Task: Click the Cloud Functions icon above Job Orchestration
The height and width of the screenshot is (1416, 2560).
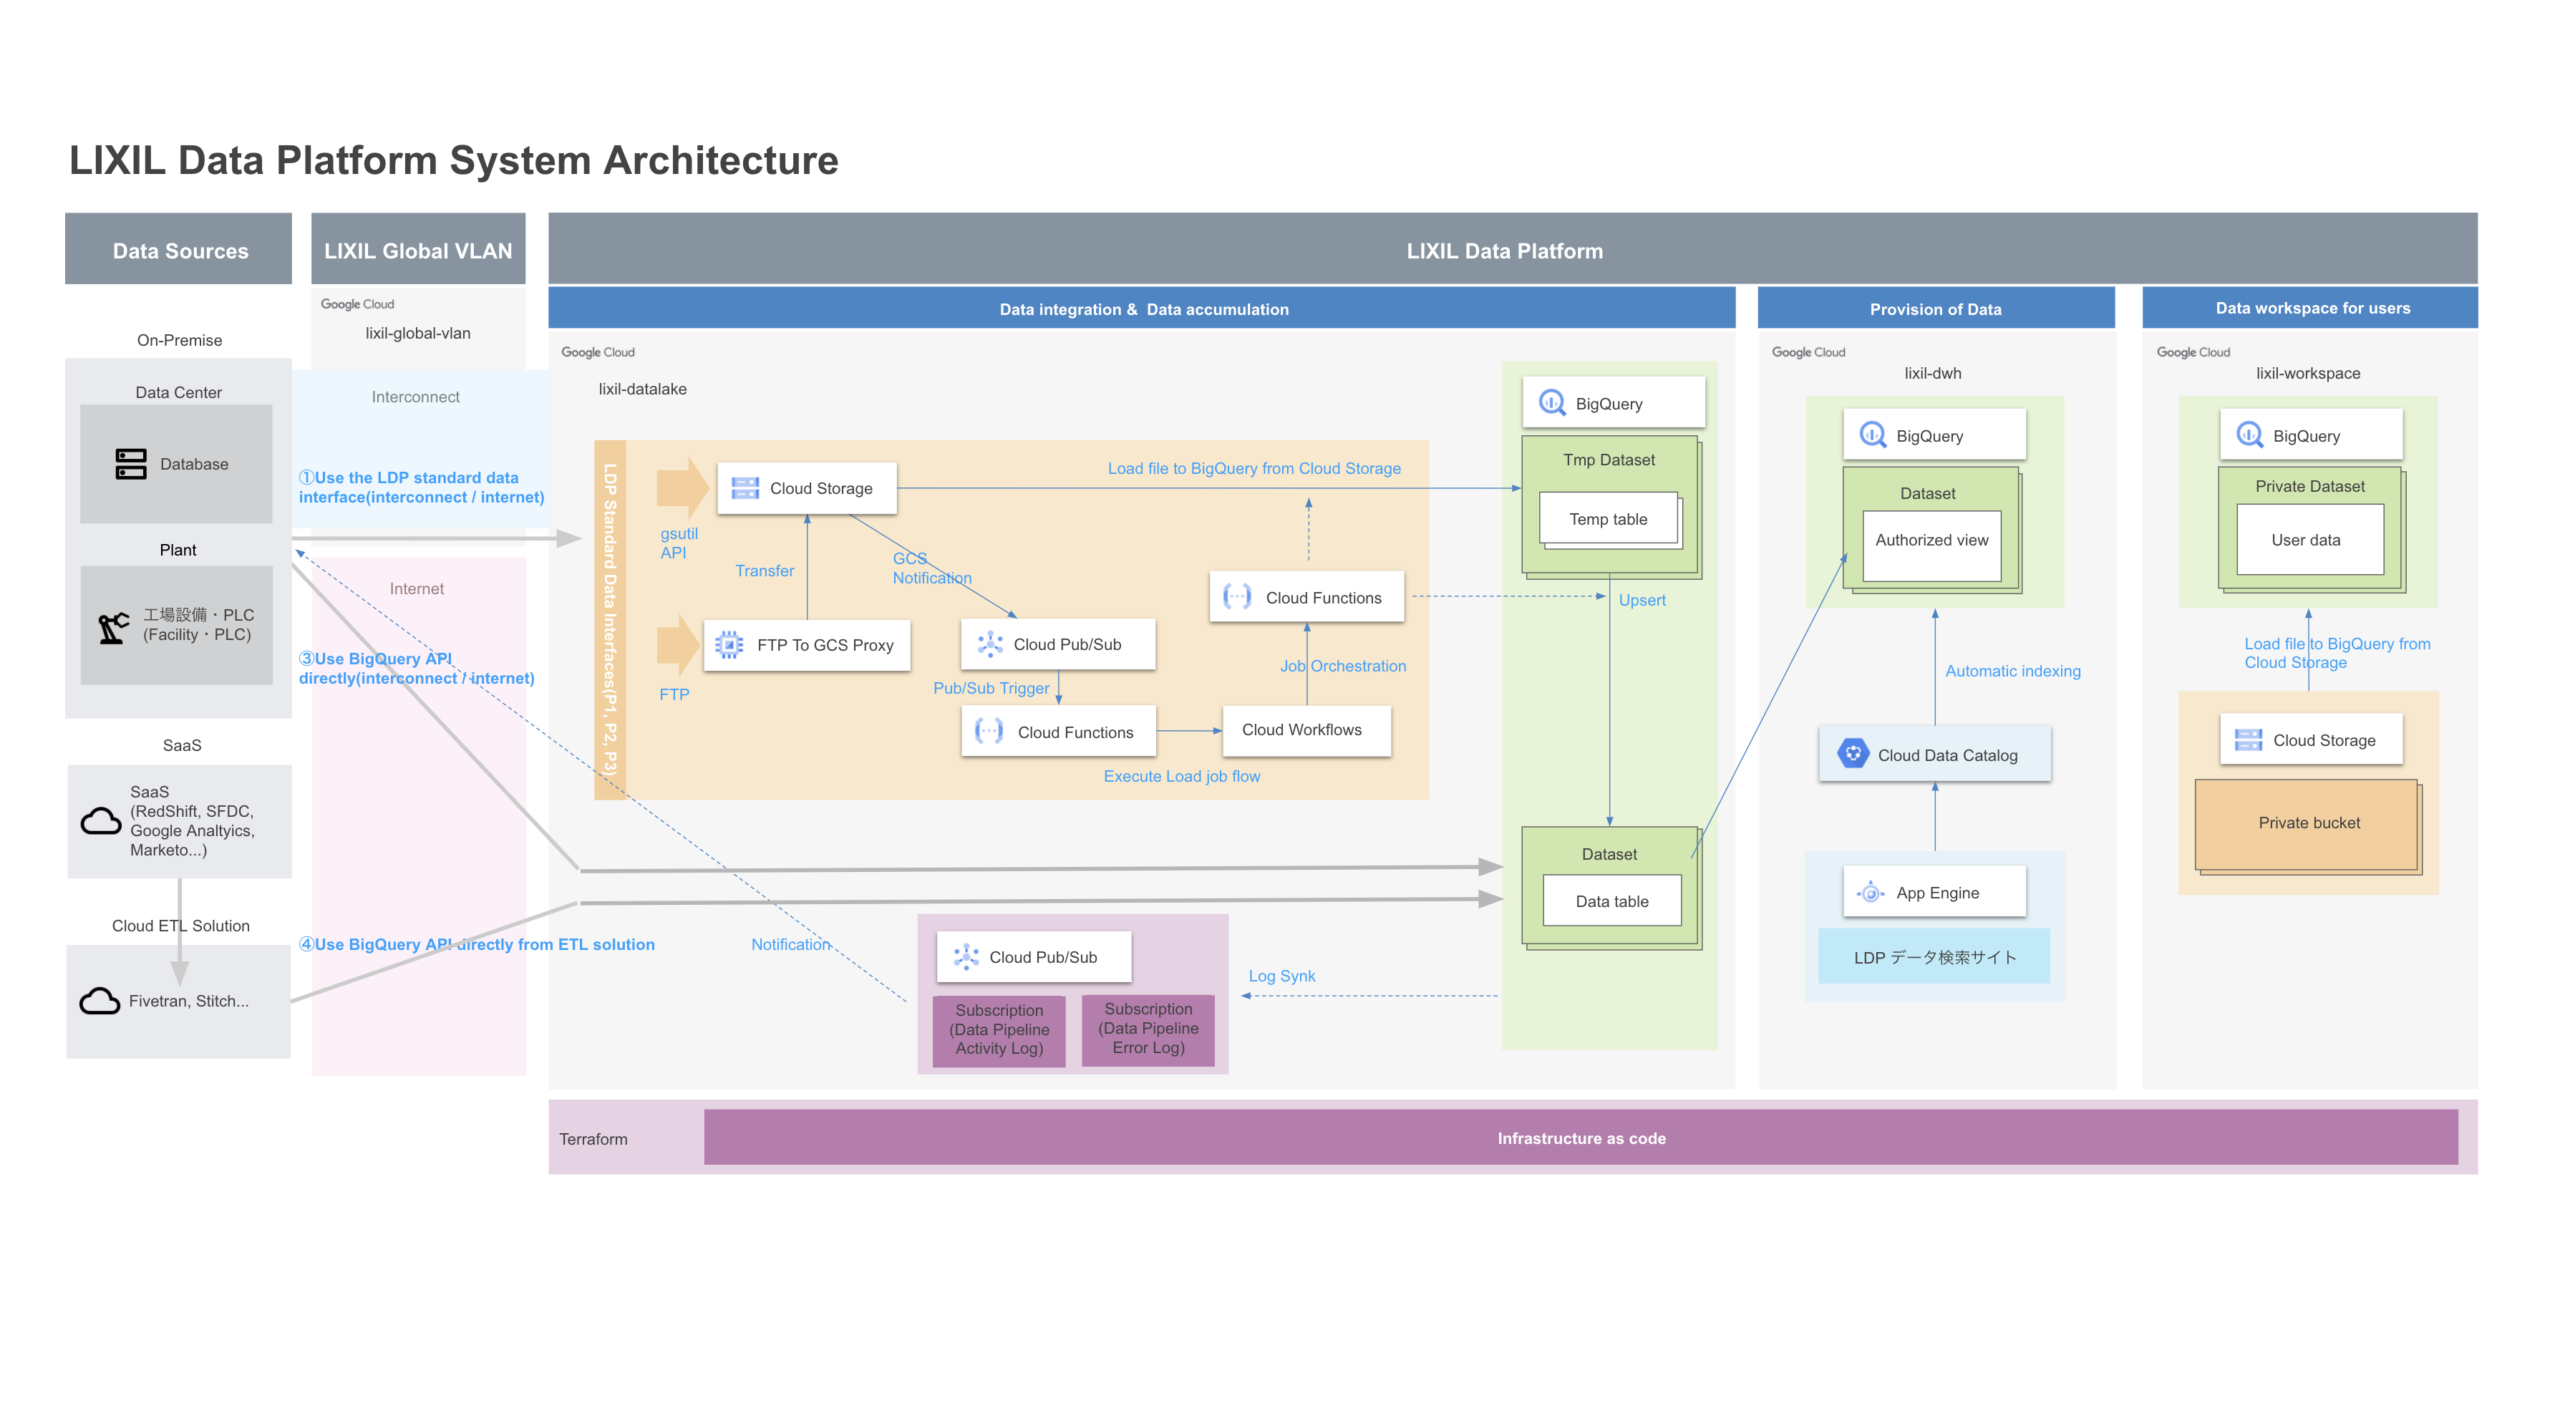Action: click(1236, 597)
